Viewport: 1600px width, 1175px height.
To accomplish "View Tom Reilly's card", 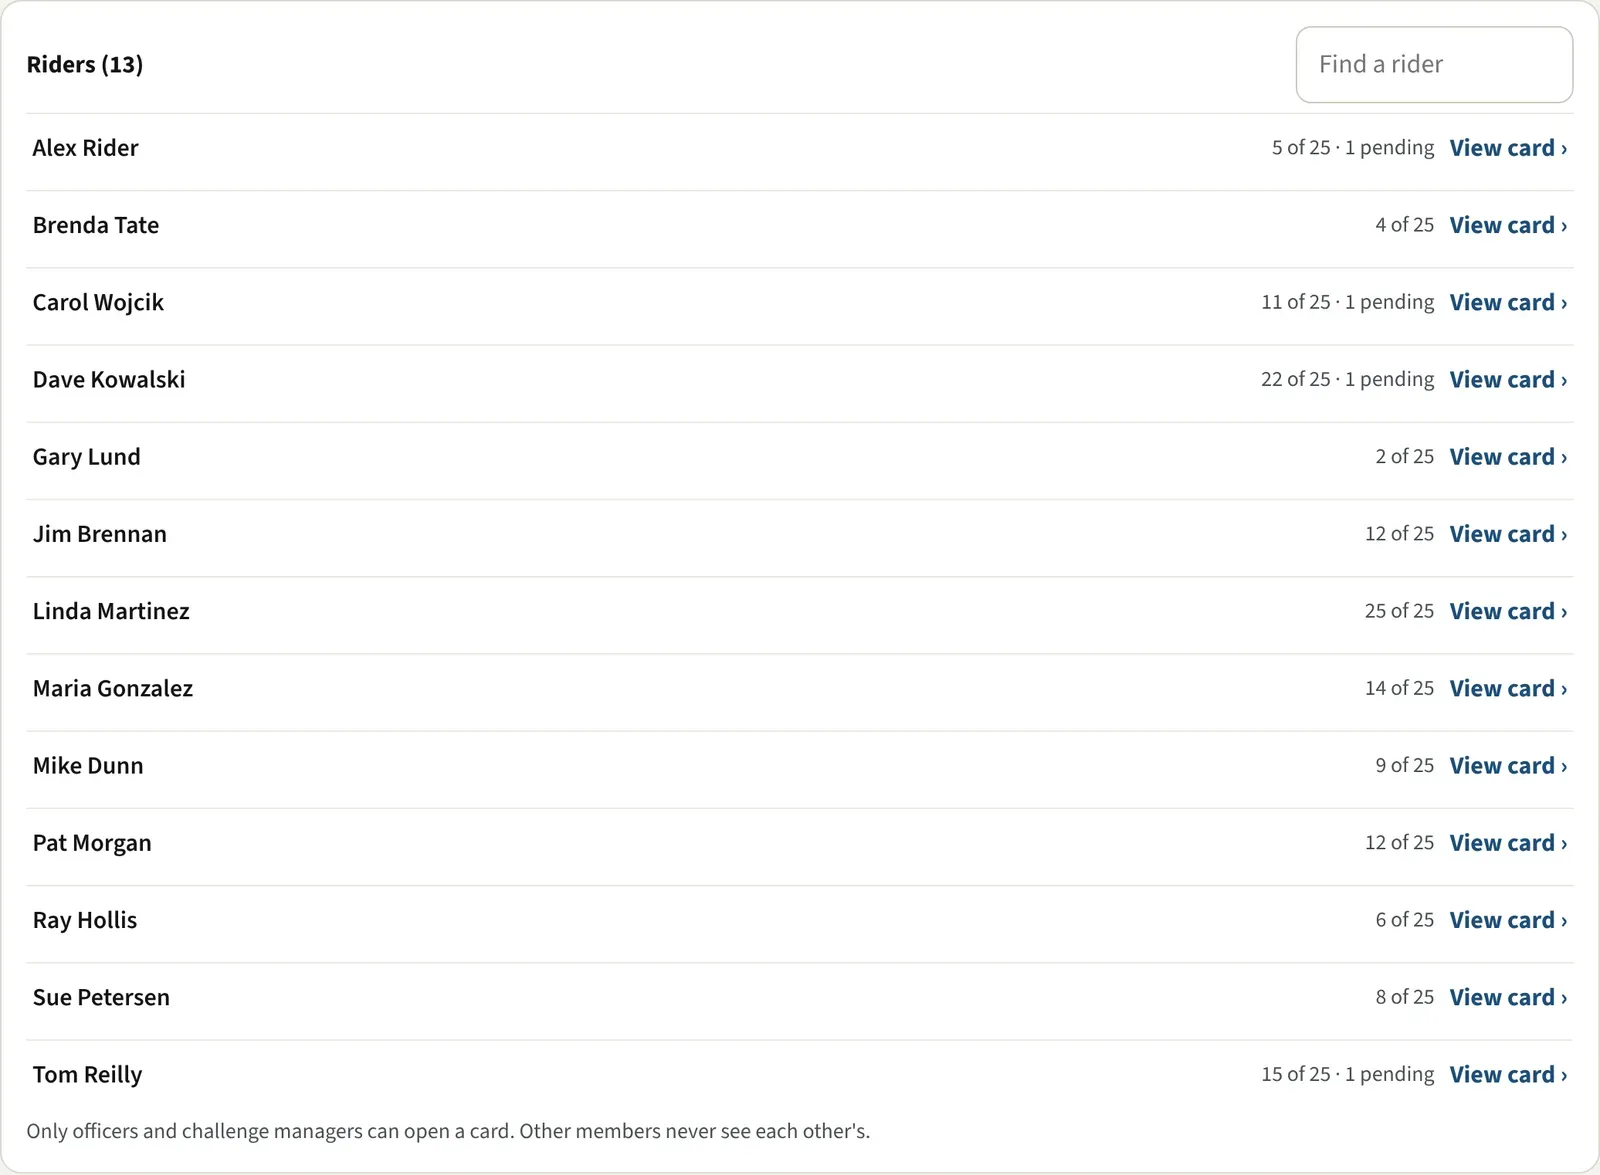I will pyautogui.click(x=1508, y=1074).
